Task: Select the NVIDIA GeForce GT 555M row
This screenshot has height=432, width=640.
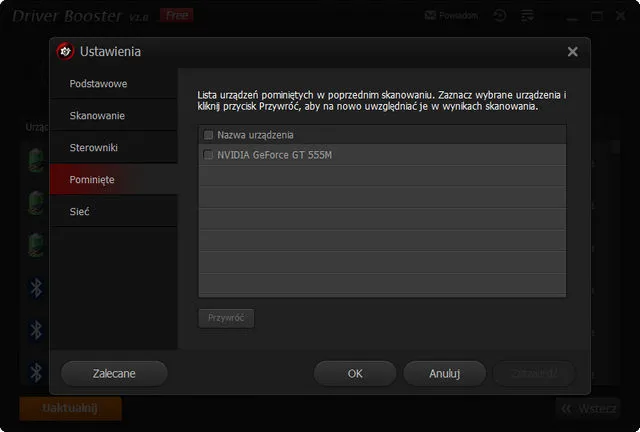Action: click(380, 155)
